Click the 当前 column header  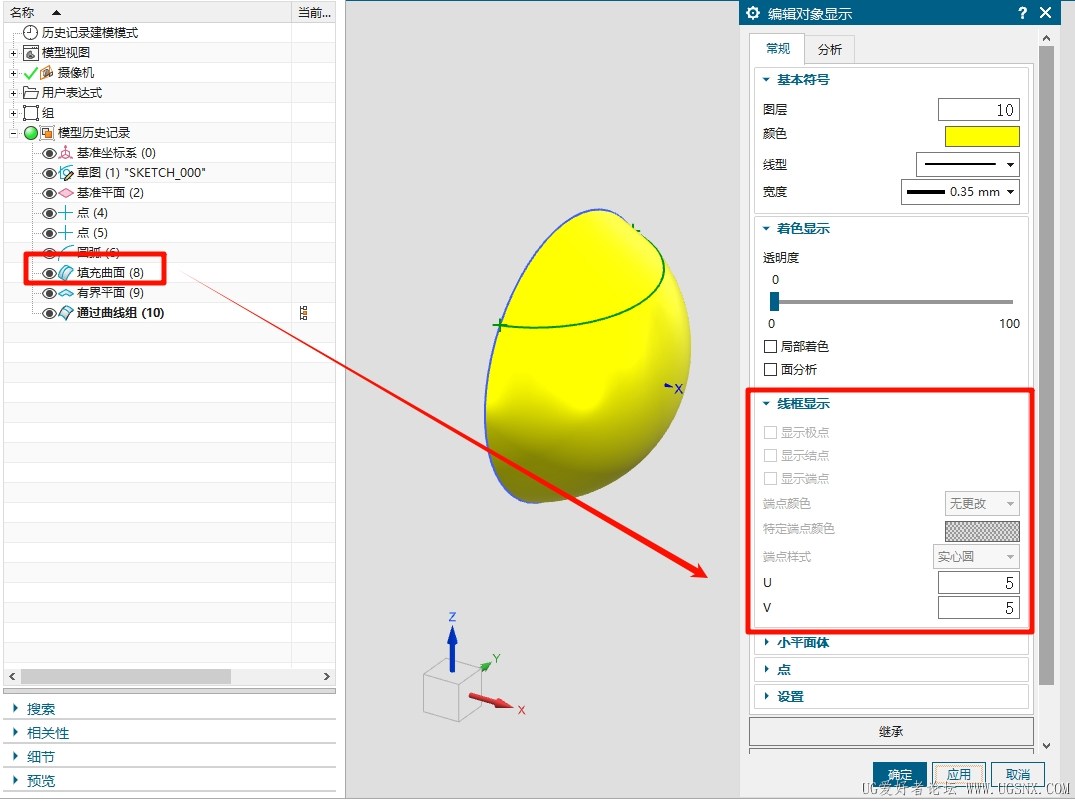tap(314, 12)
